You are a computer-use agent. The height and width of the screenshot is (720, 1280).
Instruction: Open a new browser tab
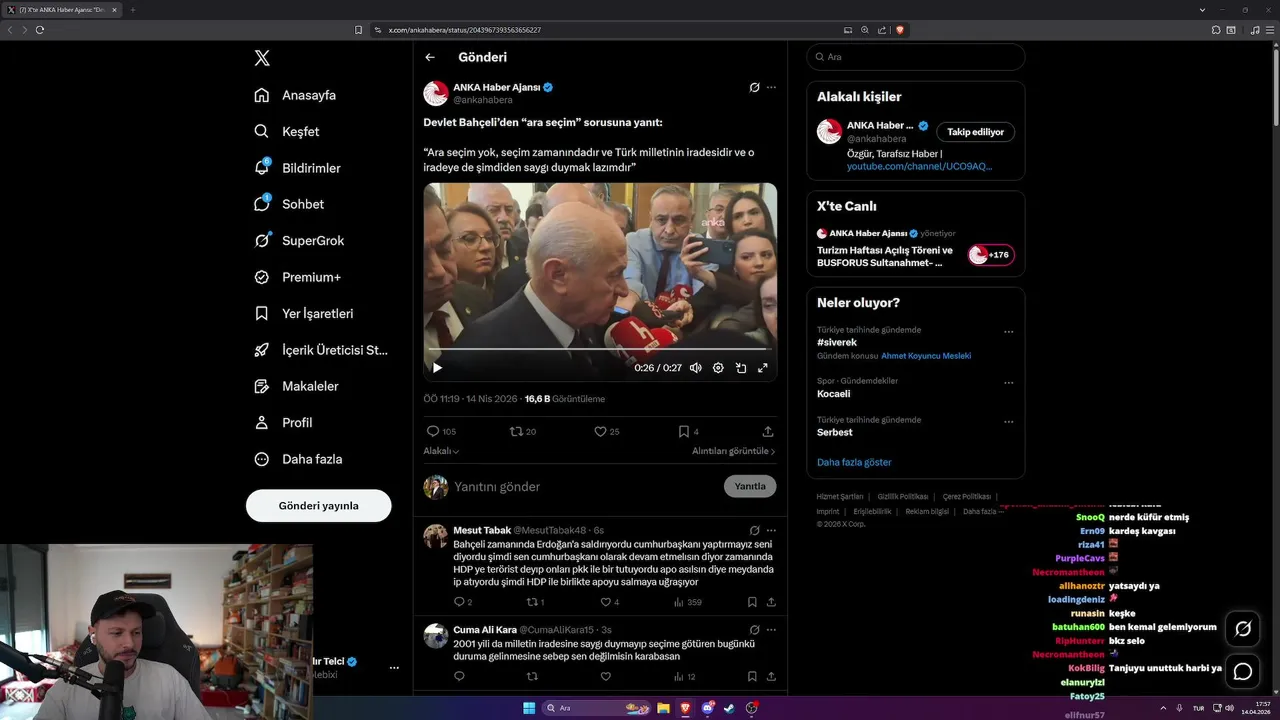[x=132, y=10]
